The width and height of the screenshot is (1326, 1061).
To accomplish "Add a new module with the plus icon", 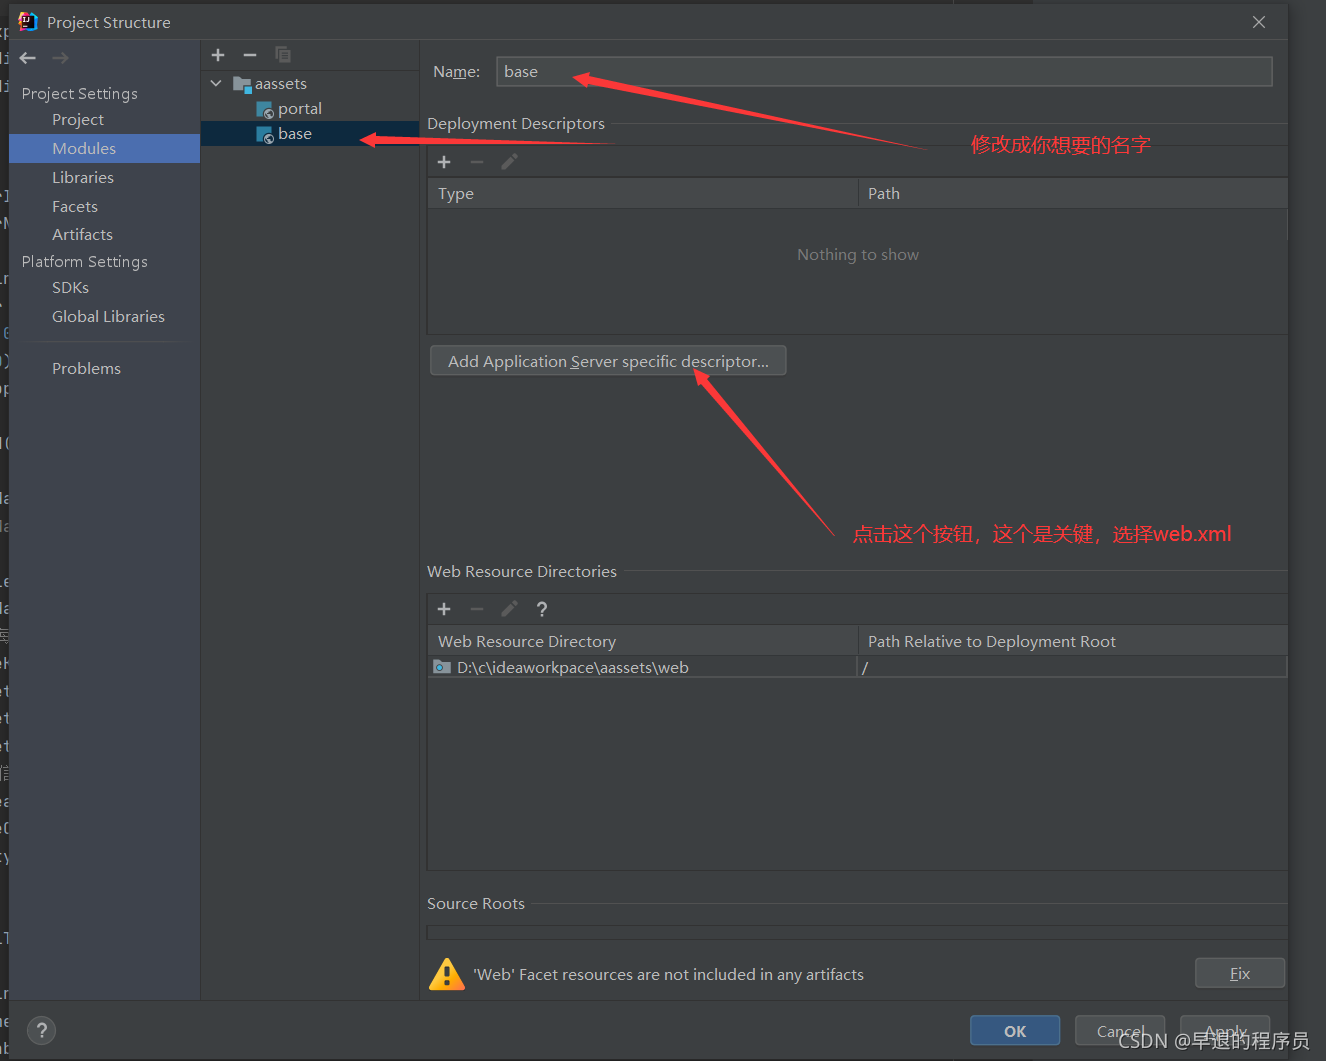I will click(218, 55).
